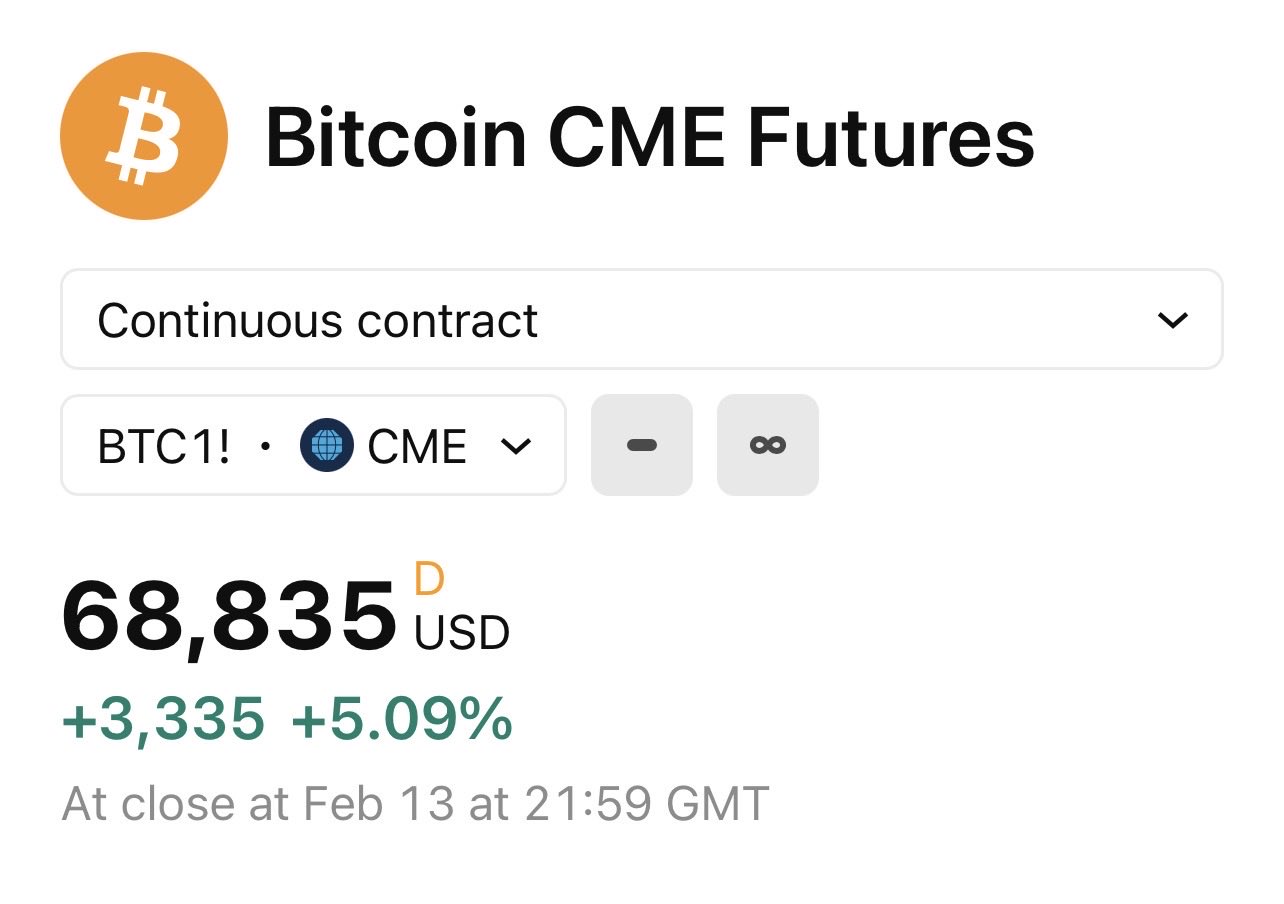Expand the Continuous contract chevron arrow
Viewport: 1284px width, 904px height.
[1171, 320]
